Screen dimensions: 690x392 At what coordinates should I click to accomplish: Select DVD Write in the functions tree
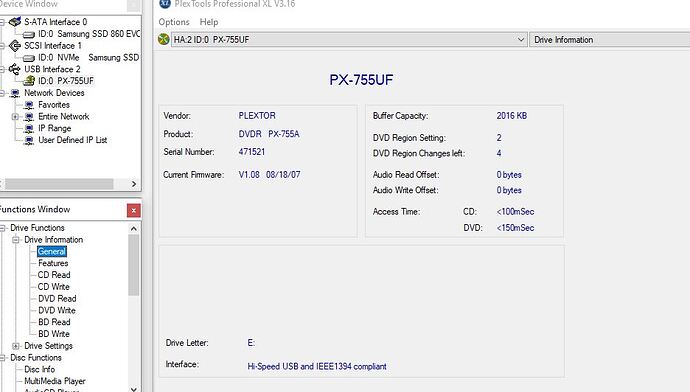coord(57,310)
